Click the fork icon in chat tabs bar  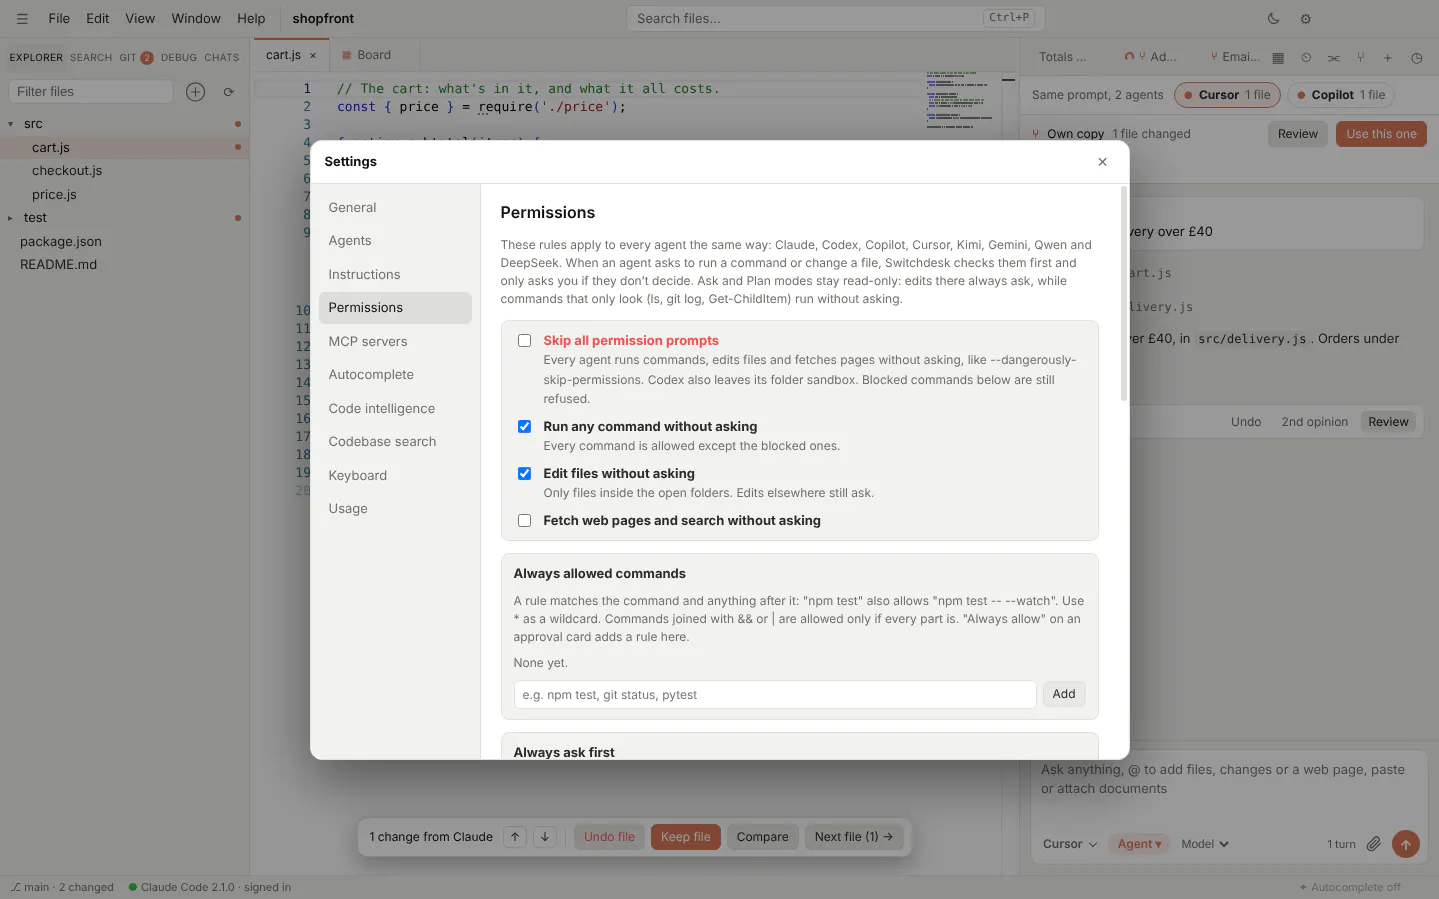click(x=1360, y=58)
